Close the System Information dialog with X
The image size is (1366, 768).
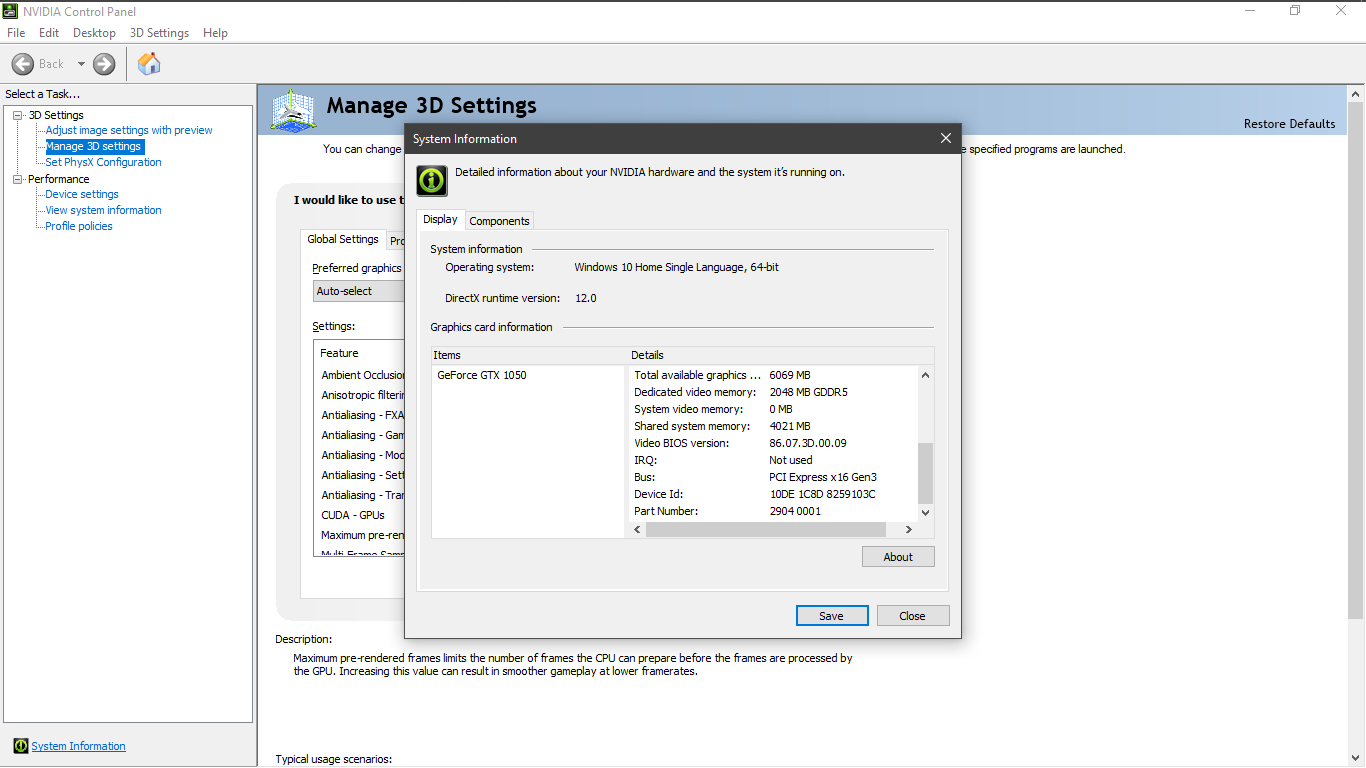pyautogui.click(x=946, y=139)
